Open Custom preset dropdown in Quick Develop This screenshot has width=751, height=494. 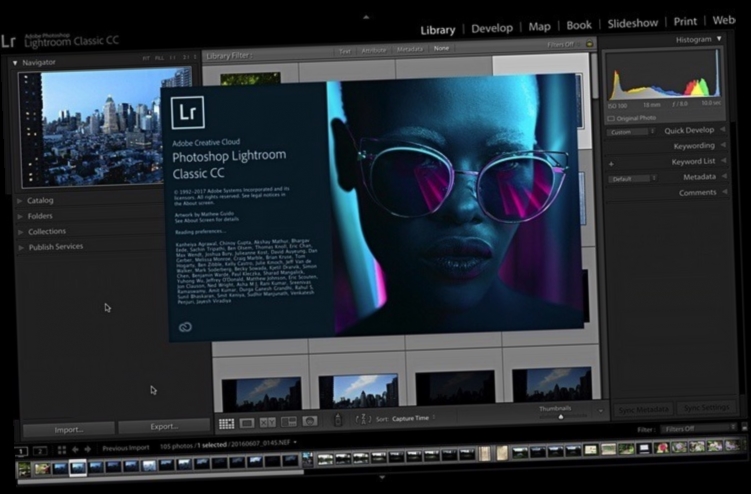point(631,132)
